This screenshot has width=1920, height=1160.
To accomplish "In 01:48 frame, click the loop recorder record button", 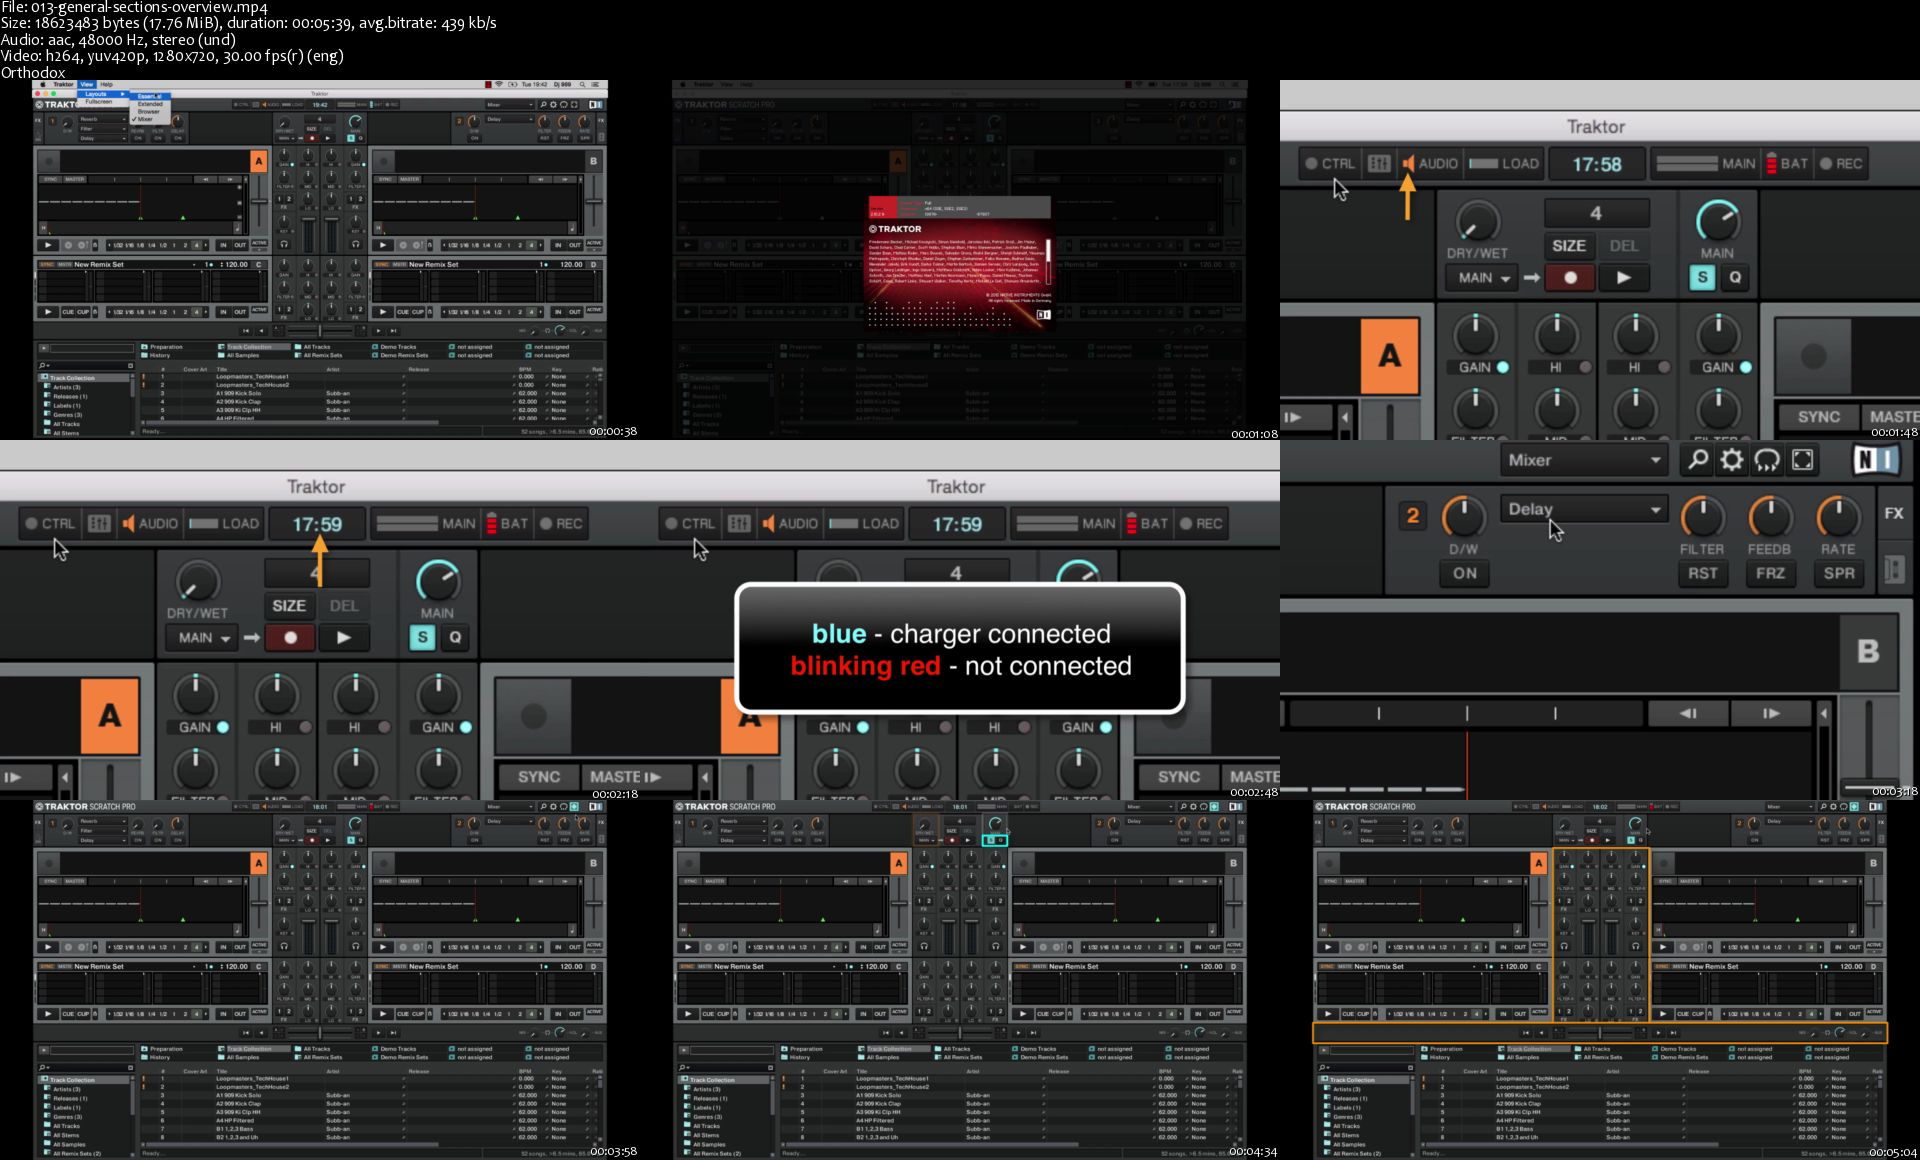I will pos(1570,278).
